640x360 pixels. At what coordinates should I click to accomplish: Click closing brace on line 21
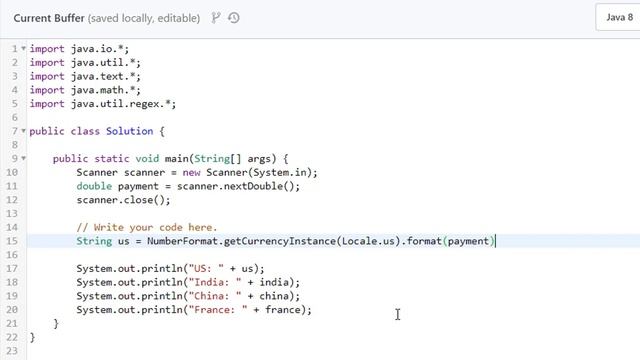click(x=56, y=324)
